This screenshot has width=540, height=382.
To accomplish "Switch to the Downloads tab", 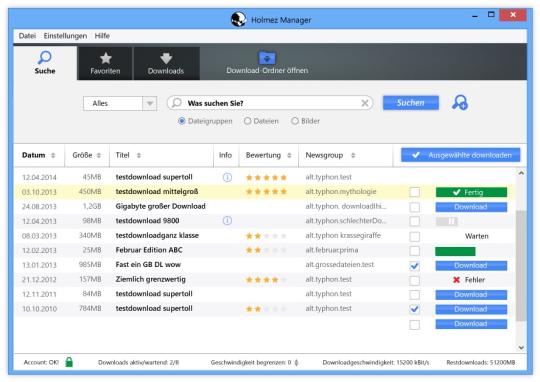I will click(x=166, y=63).
